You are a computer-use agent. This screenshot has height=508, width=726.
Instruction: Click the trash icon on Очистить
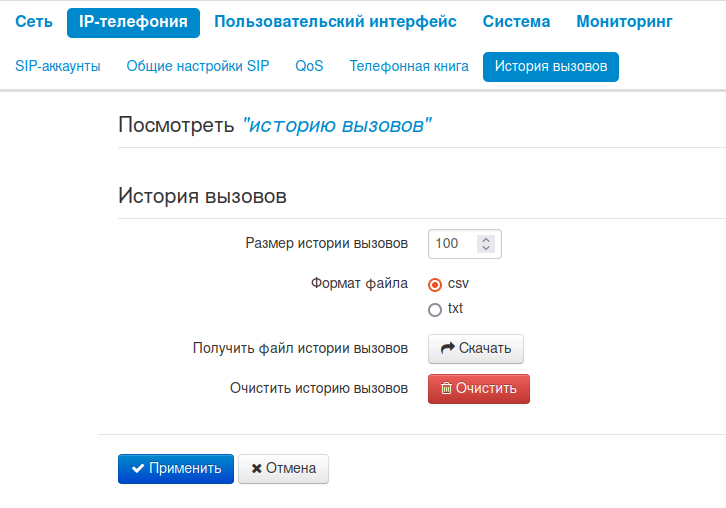[446, 388]
